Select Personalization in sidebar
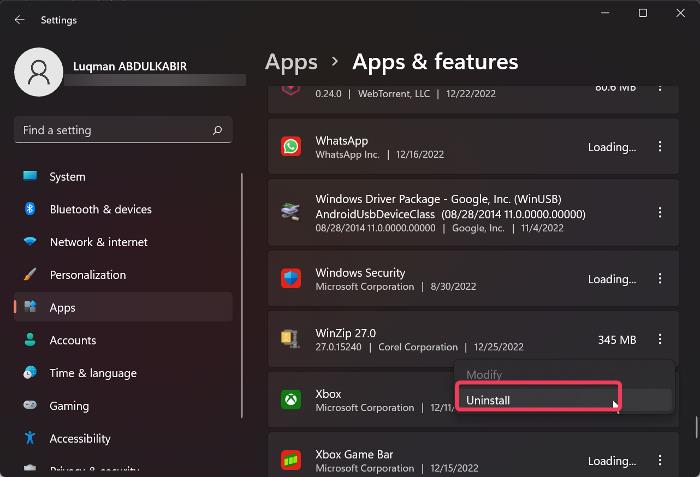700x477 pixels. pyautogui.click(x=123, y=275)
